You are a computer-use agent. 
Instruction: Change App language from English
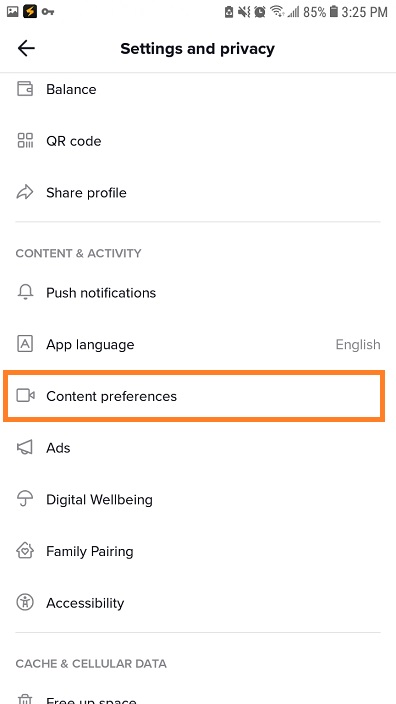pyautogui.click(x=198, y=344)
